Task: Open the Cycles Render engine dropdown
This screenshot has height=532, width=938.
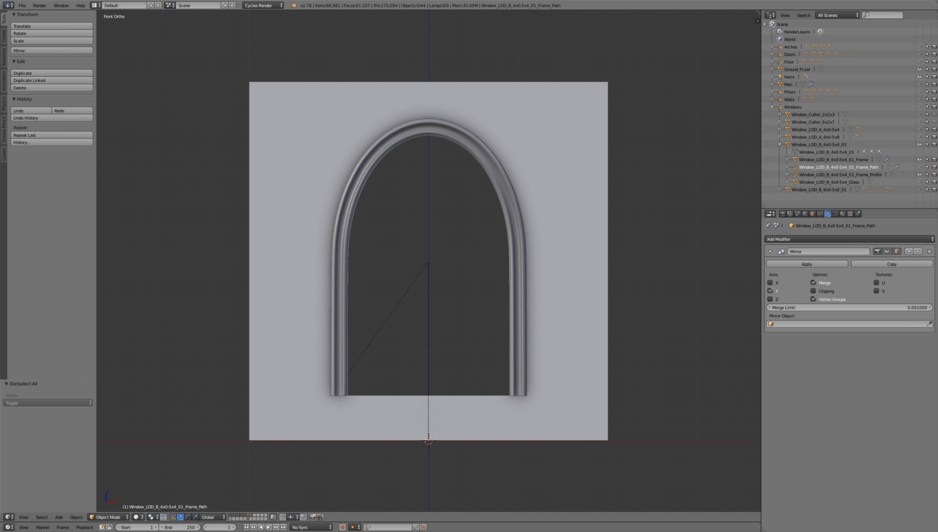Action: point(263,5)
